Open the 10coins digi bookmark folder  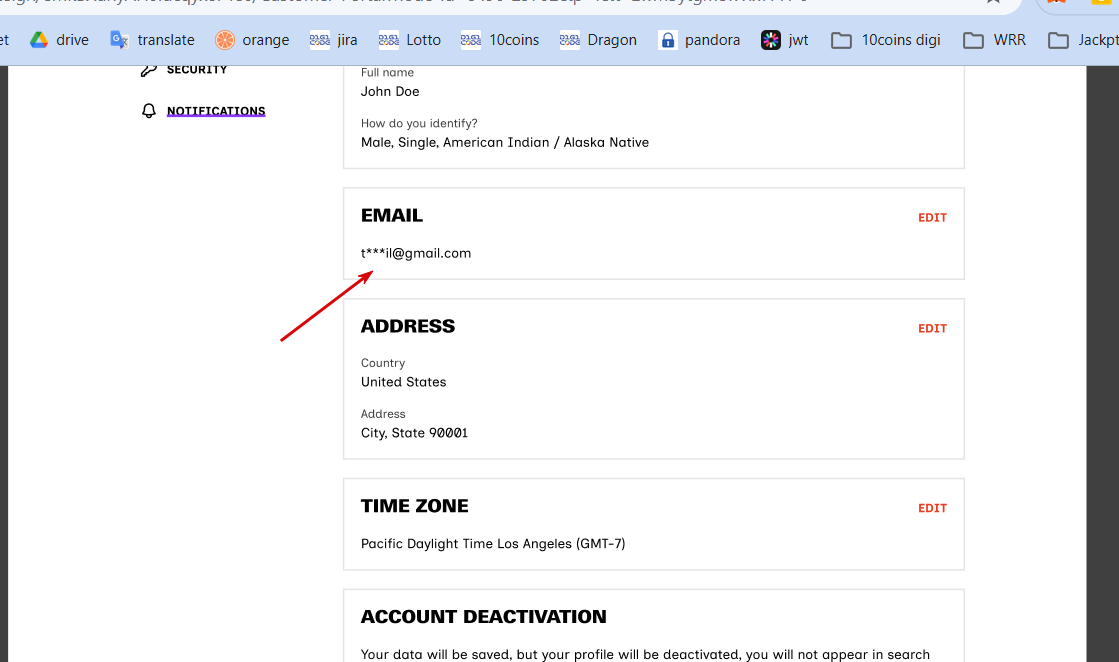click(x=886, y=40)
